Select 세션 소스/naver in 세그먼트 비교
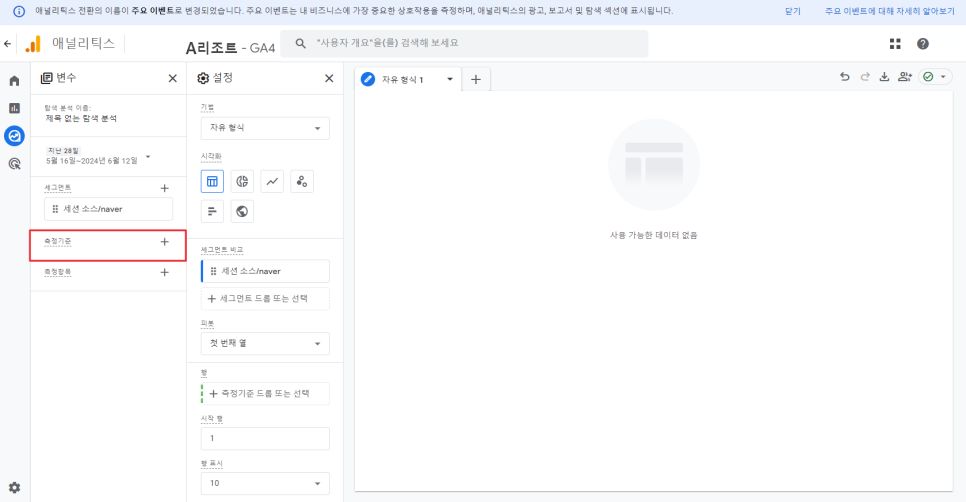966x502 pixels. tap(265, 271)
